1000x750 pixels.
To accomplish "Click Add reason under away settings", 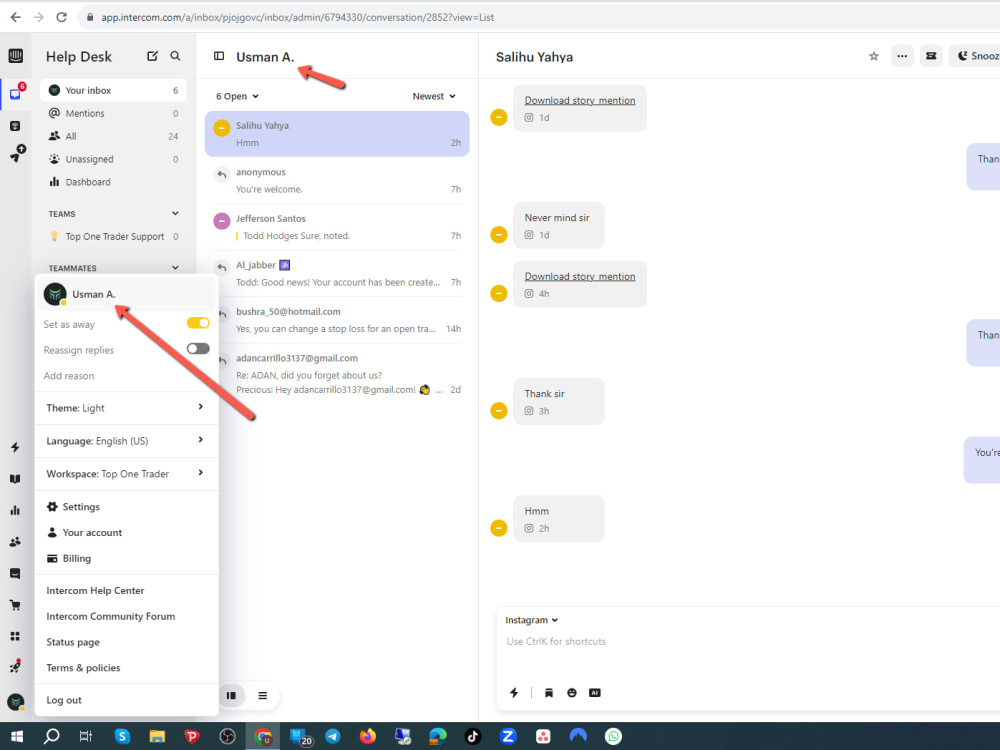I will (69, 376).
